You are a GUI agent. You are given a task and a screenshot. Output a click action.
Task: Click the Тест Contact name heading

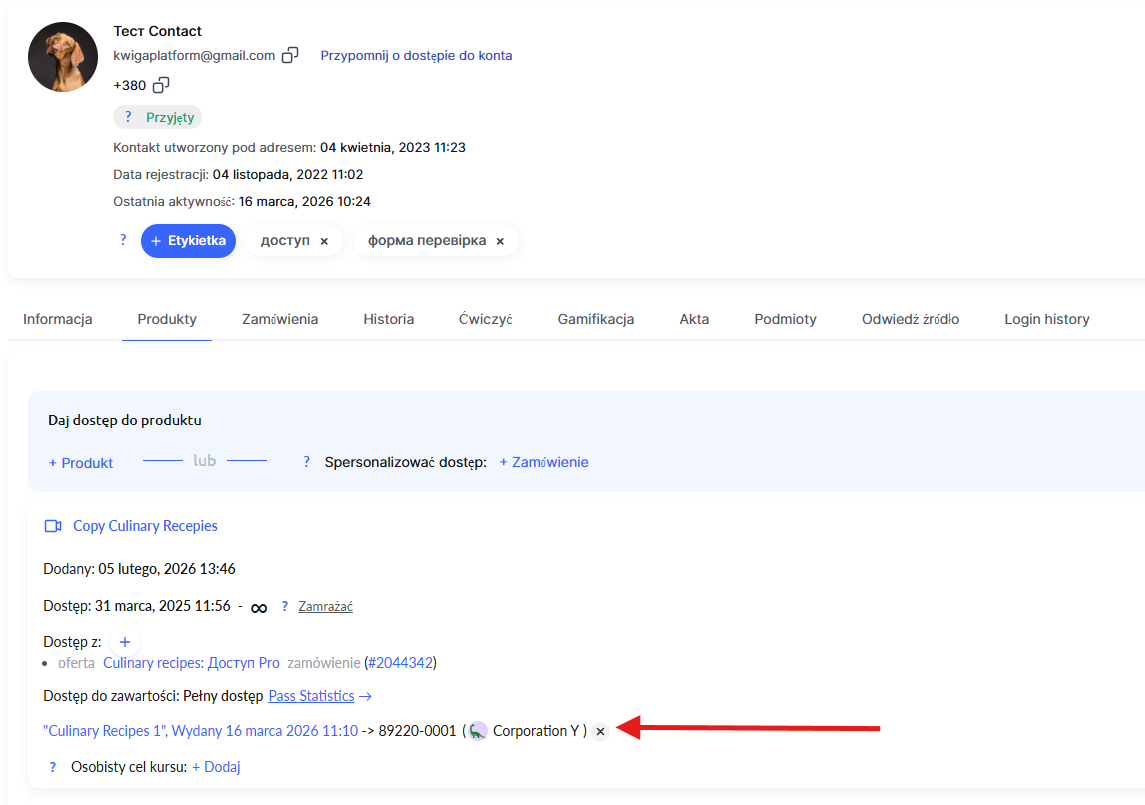click(158, 31)
